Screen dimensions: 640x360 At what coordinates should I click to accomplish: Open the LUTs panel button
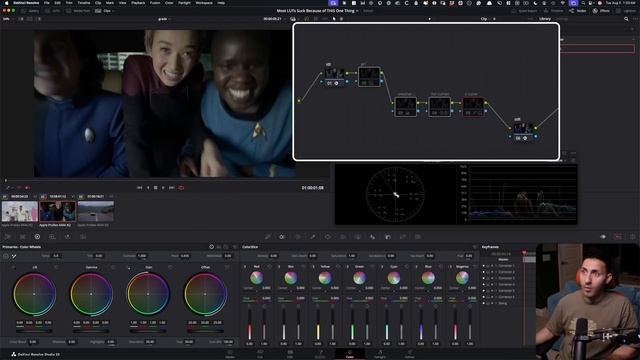pos(53,11)
